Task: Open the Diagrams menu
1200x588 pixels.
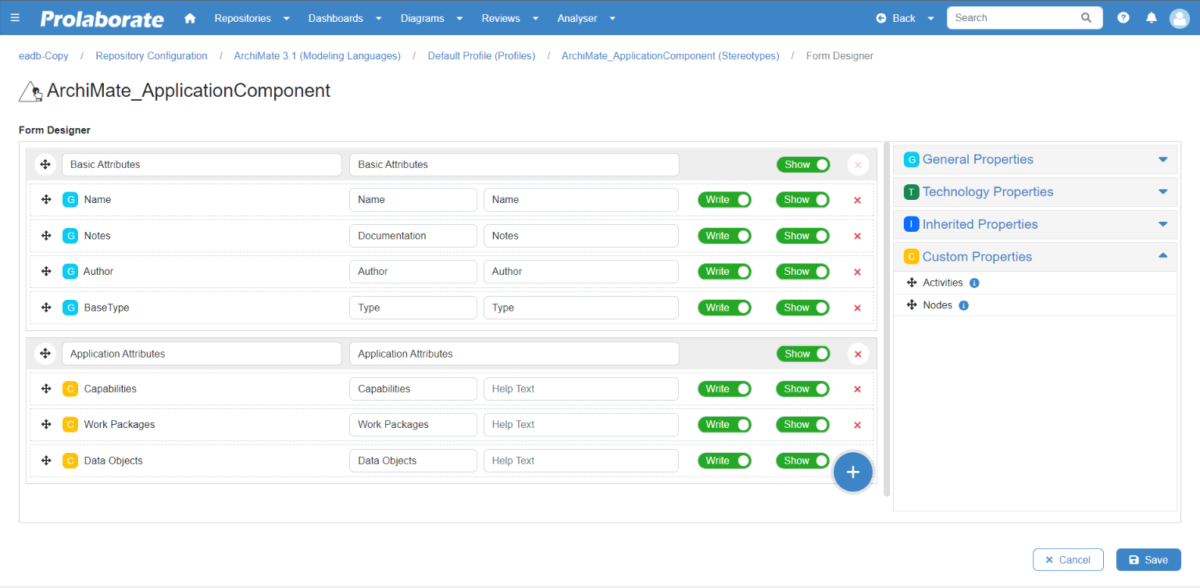Action: tap(424, 17)
